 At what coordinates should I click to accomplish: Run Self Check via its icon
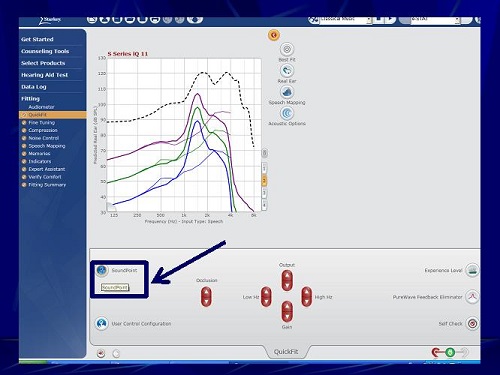[472, 323]
